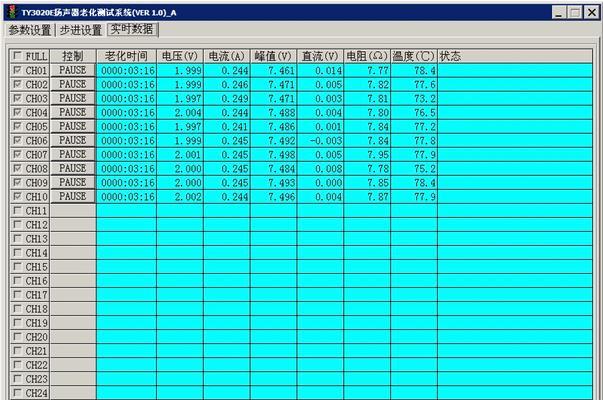The image size is (603, 400).
Task: Click the 电压(V) column header
Action: pyautogui.click(x=180, y=56)
